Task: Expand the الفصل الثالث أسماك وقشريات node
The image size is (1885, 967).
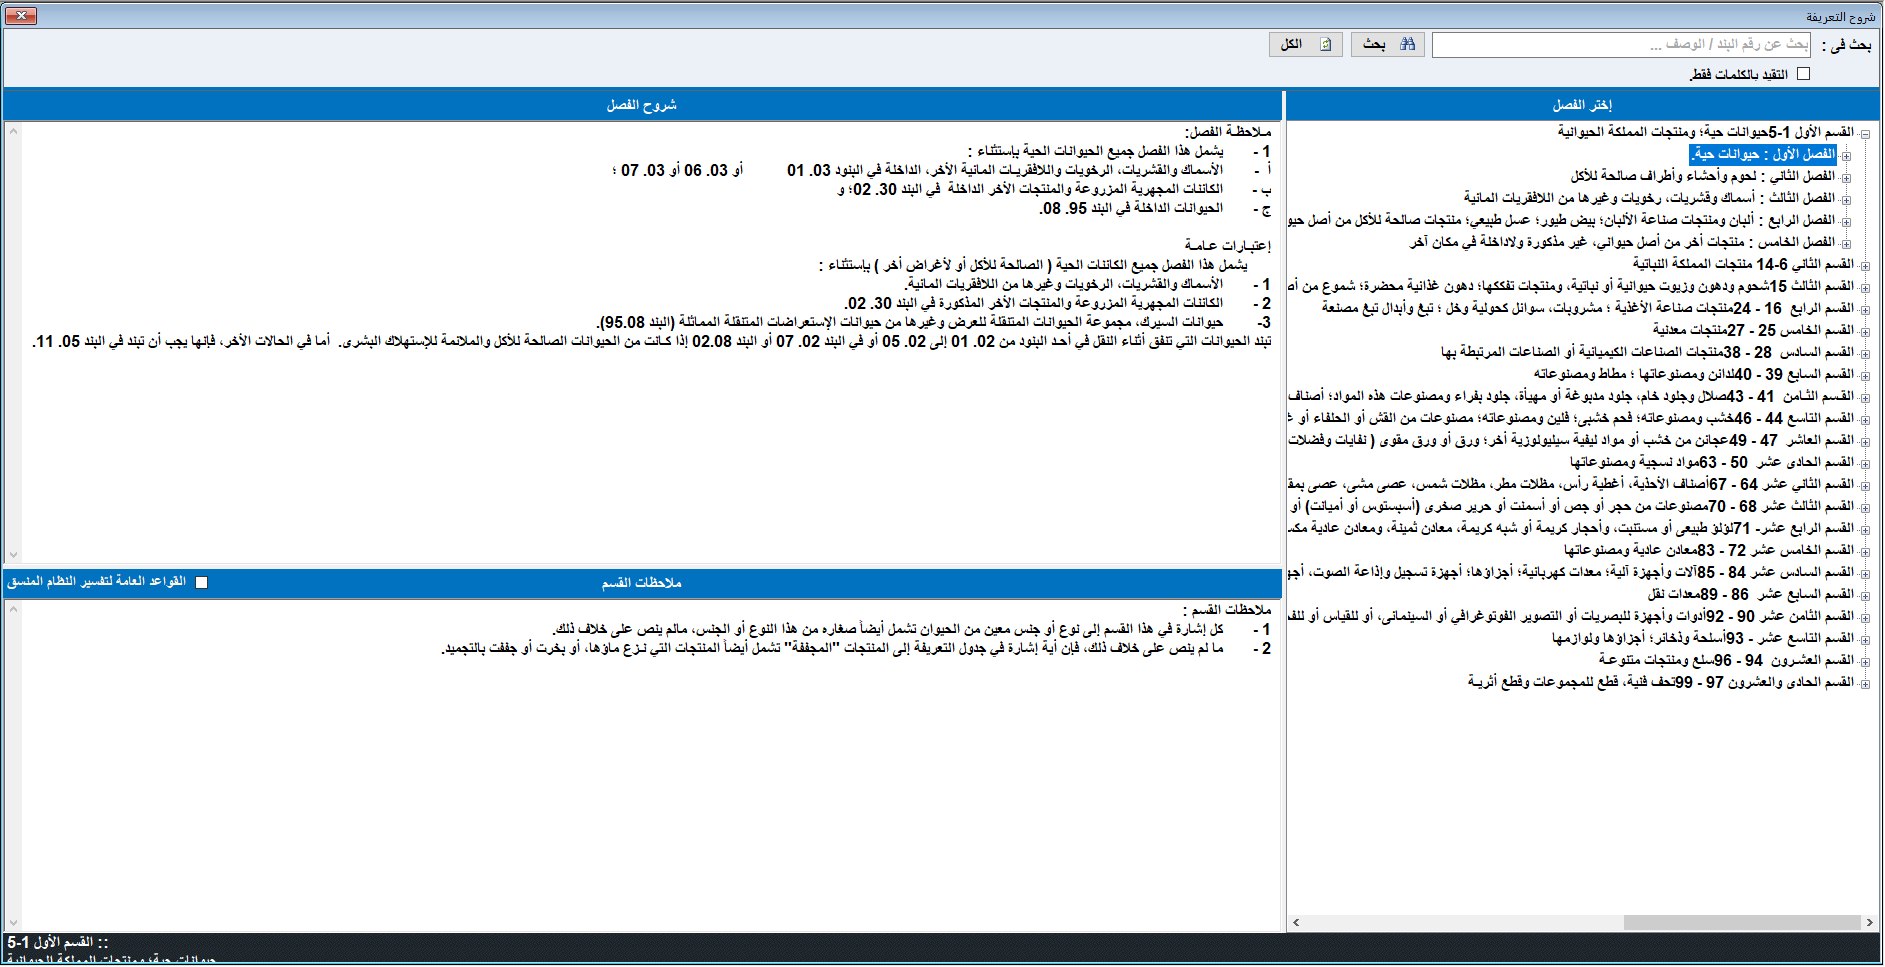Action: coord(1846,199)
